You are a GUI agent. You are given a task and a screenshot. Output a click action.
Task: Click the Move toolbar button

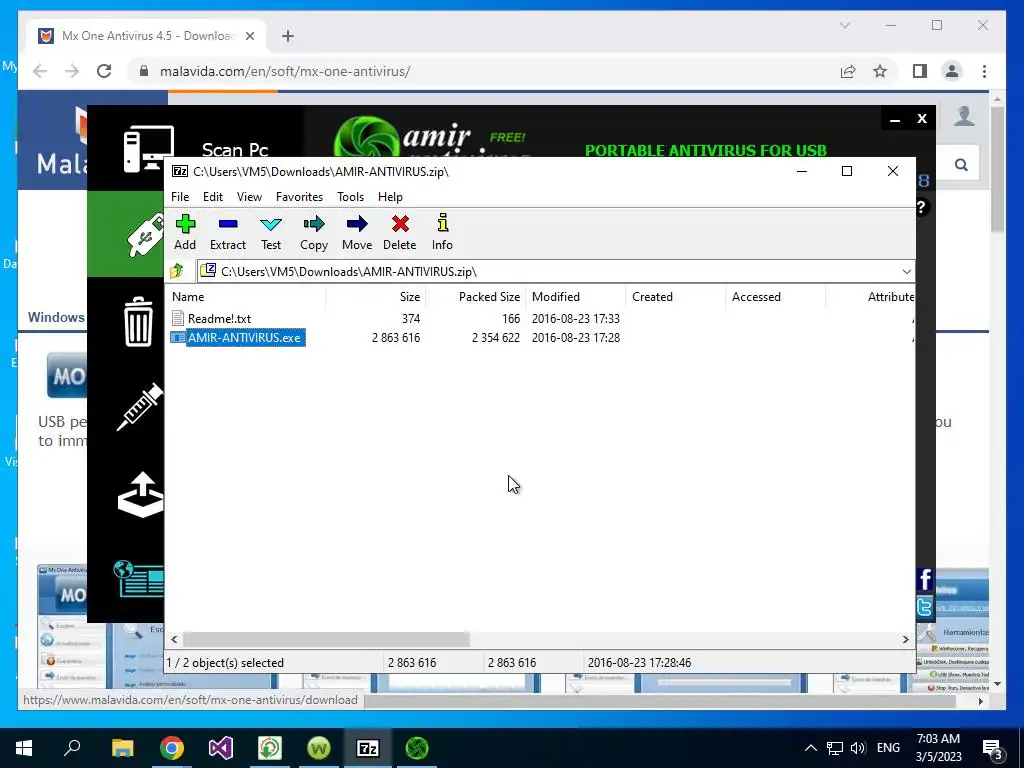357,232
